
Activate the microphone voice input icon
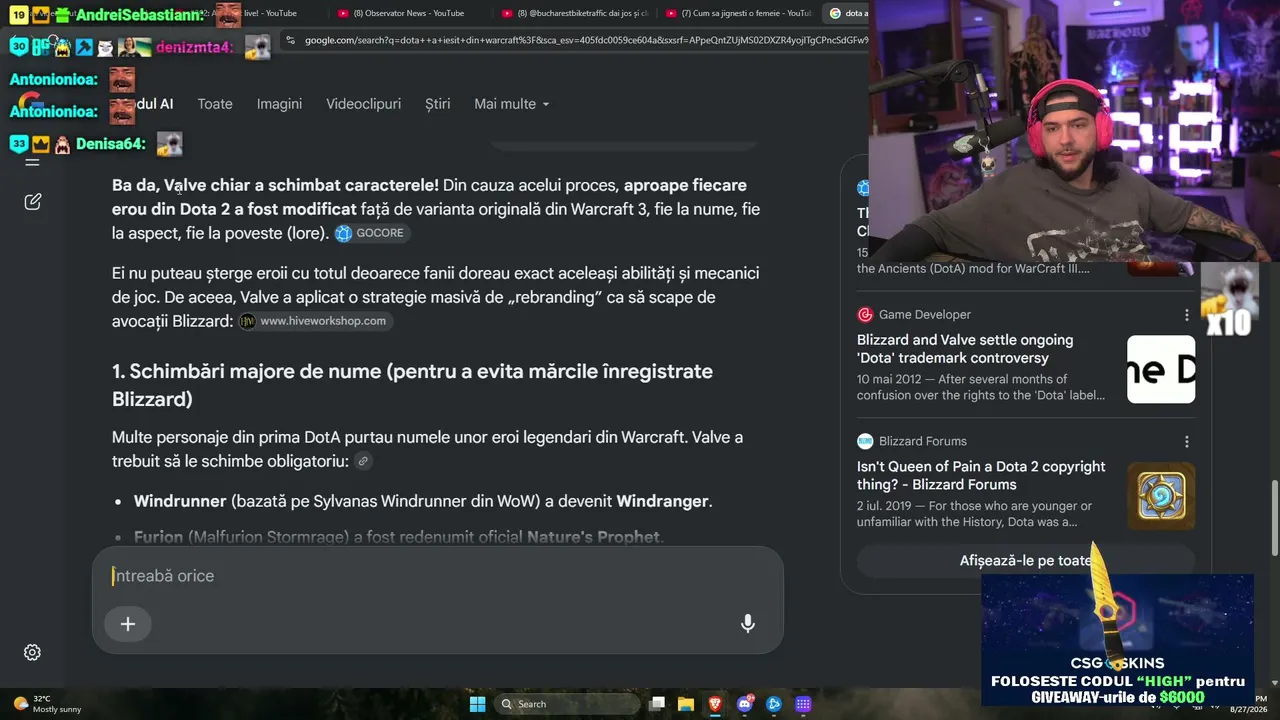747,624
